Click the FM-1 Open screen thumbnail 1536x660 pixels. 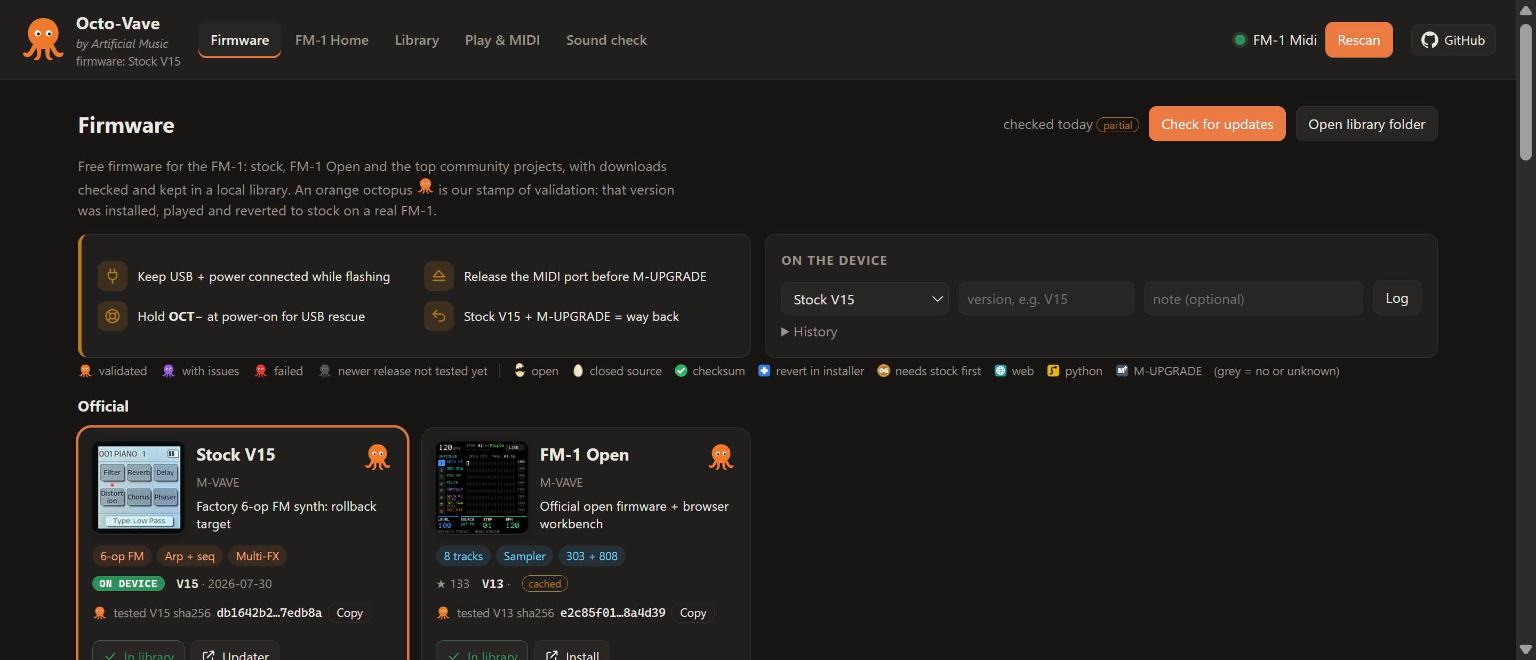(482, 487)
